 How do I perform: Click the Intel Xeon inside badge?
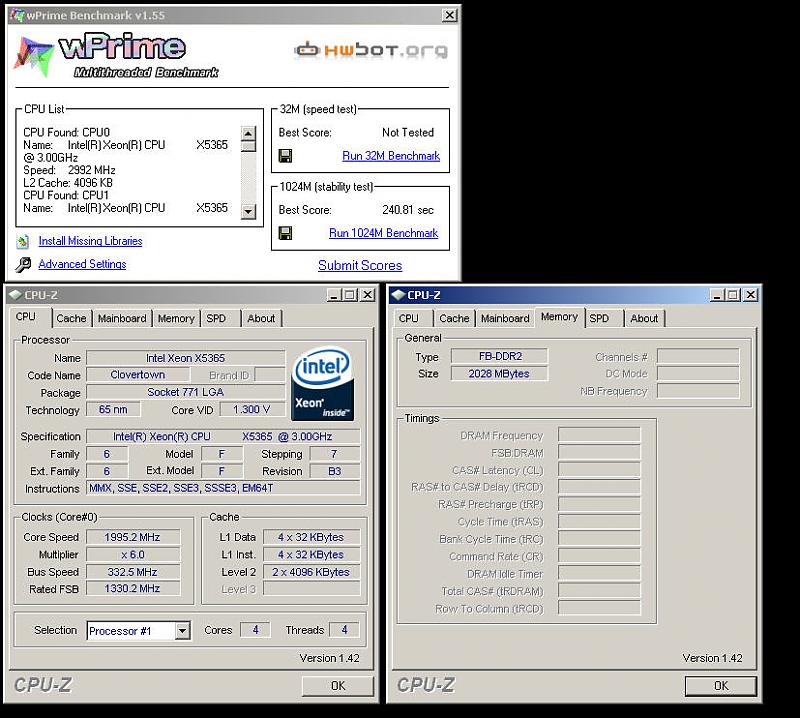pos(322,384)
